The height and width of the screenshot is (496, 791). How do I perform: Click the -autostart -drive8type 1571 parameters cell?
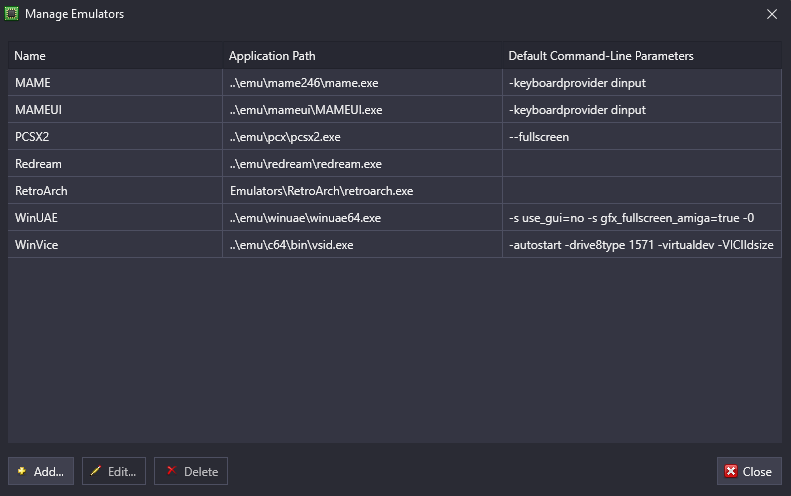tap(642, 245)
